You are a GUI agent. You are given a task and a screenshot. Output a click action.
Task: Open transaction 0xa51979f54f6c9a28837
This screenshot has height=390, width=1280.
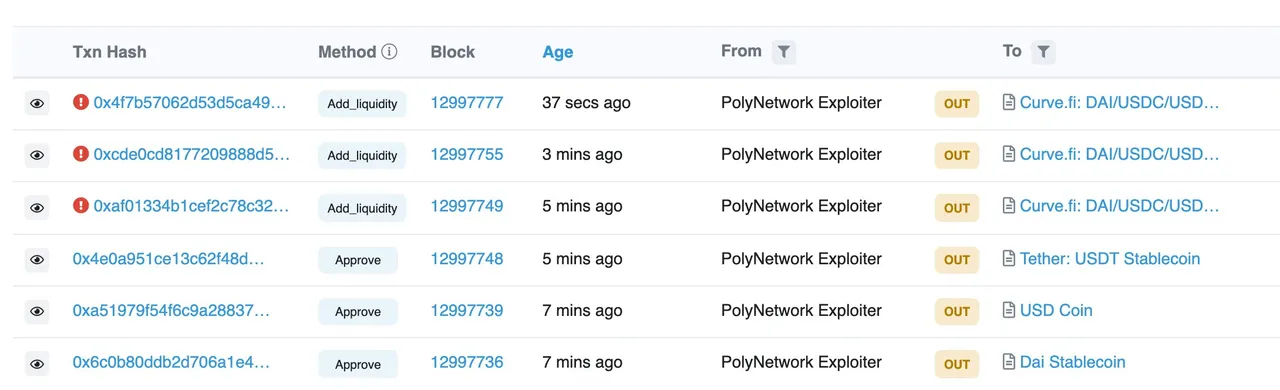pyautogui.click(x=171, y=310)
